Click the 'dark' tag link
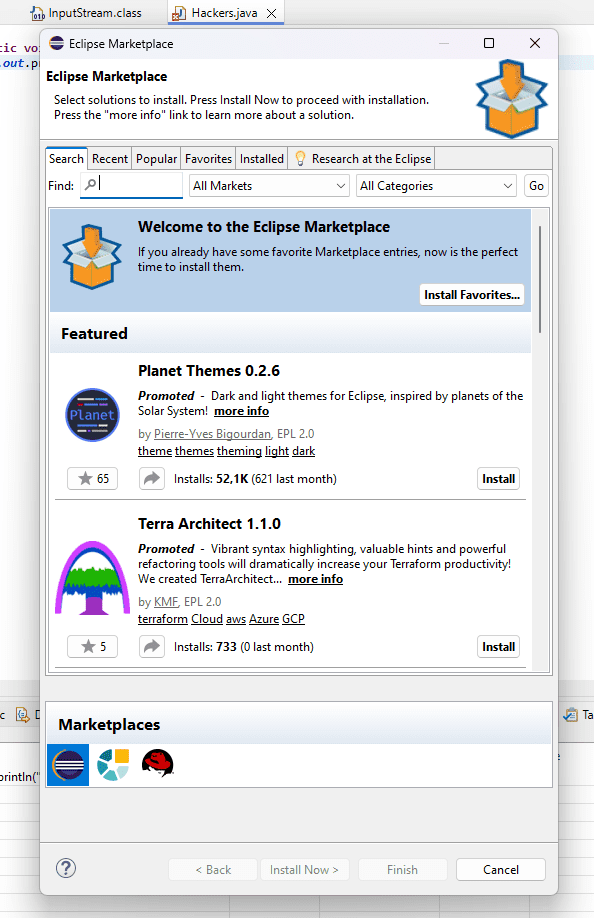The height and width of the screenshot is (918, 594). tap(304, 451)
